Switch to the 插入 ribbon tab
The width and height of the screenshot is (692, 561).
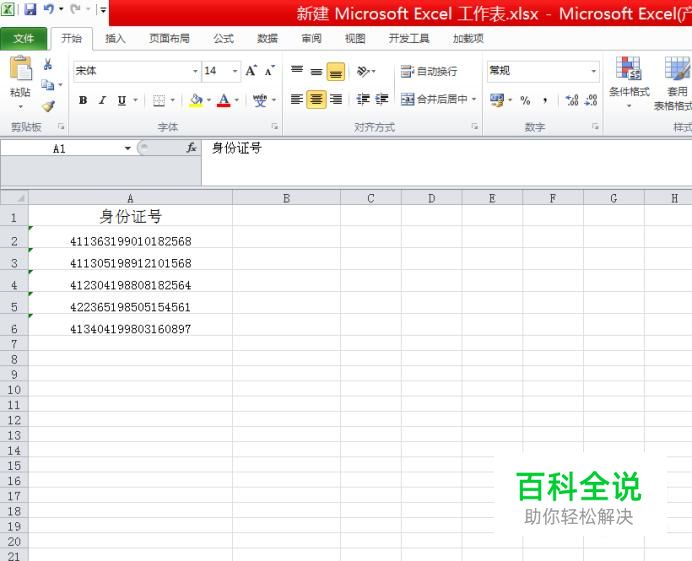(115, 39)
